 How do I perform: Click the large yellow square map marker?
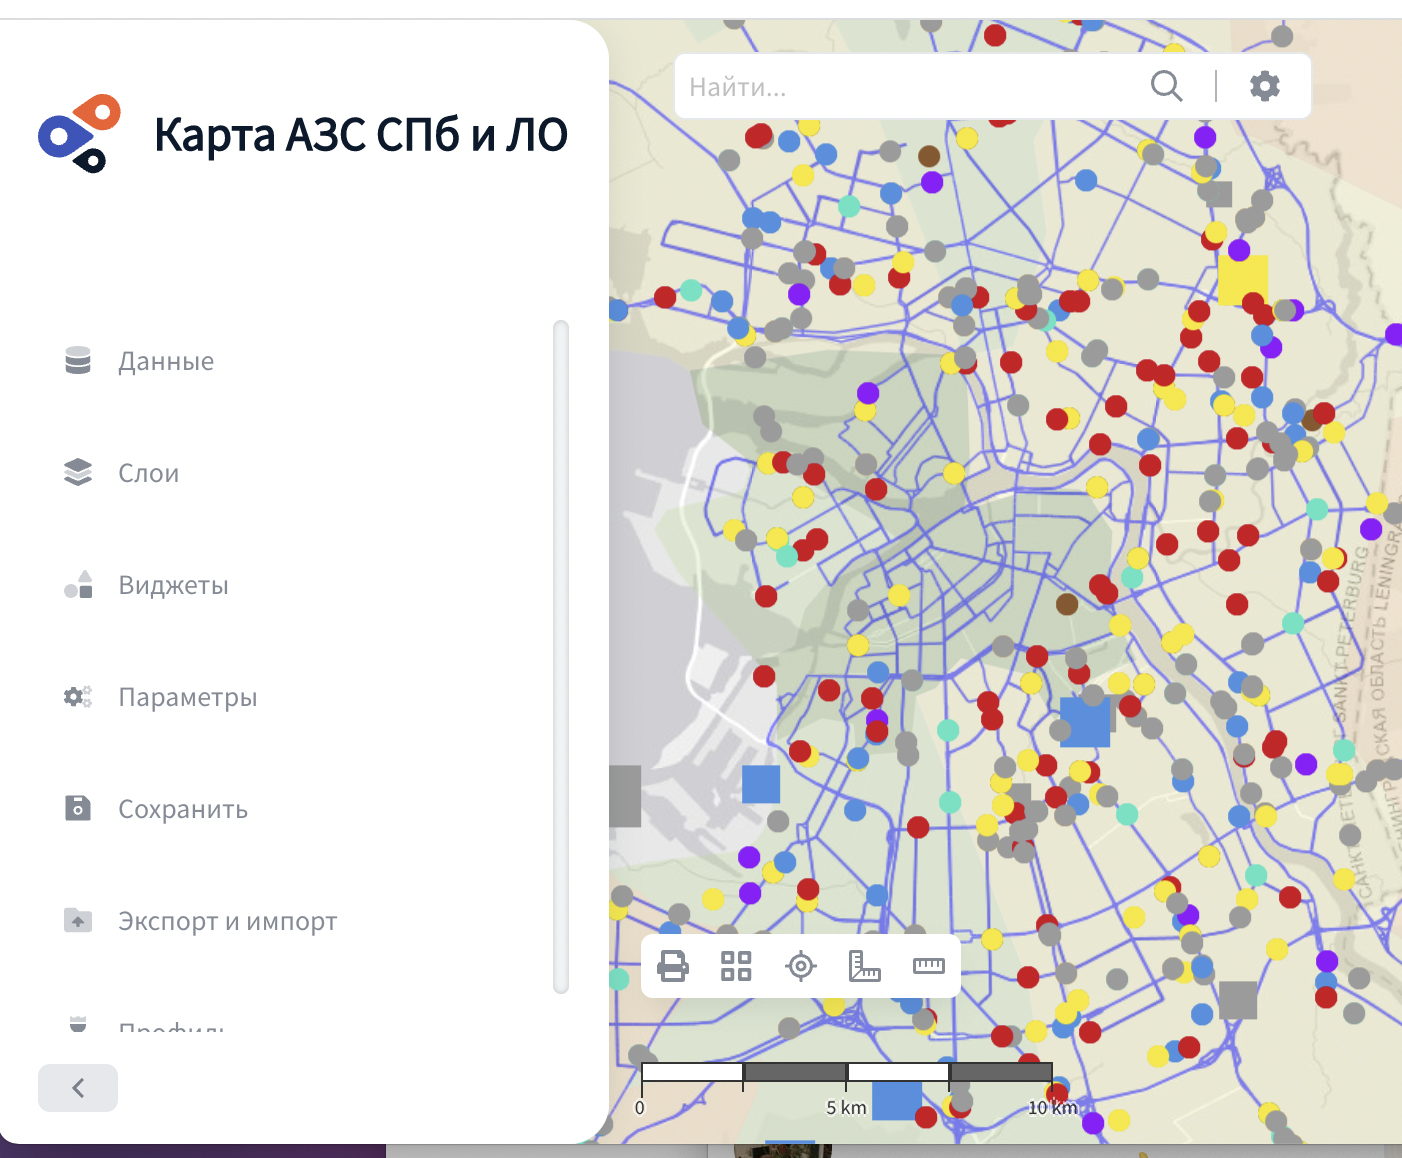click(x=1242, y=279)
